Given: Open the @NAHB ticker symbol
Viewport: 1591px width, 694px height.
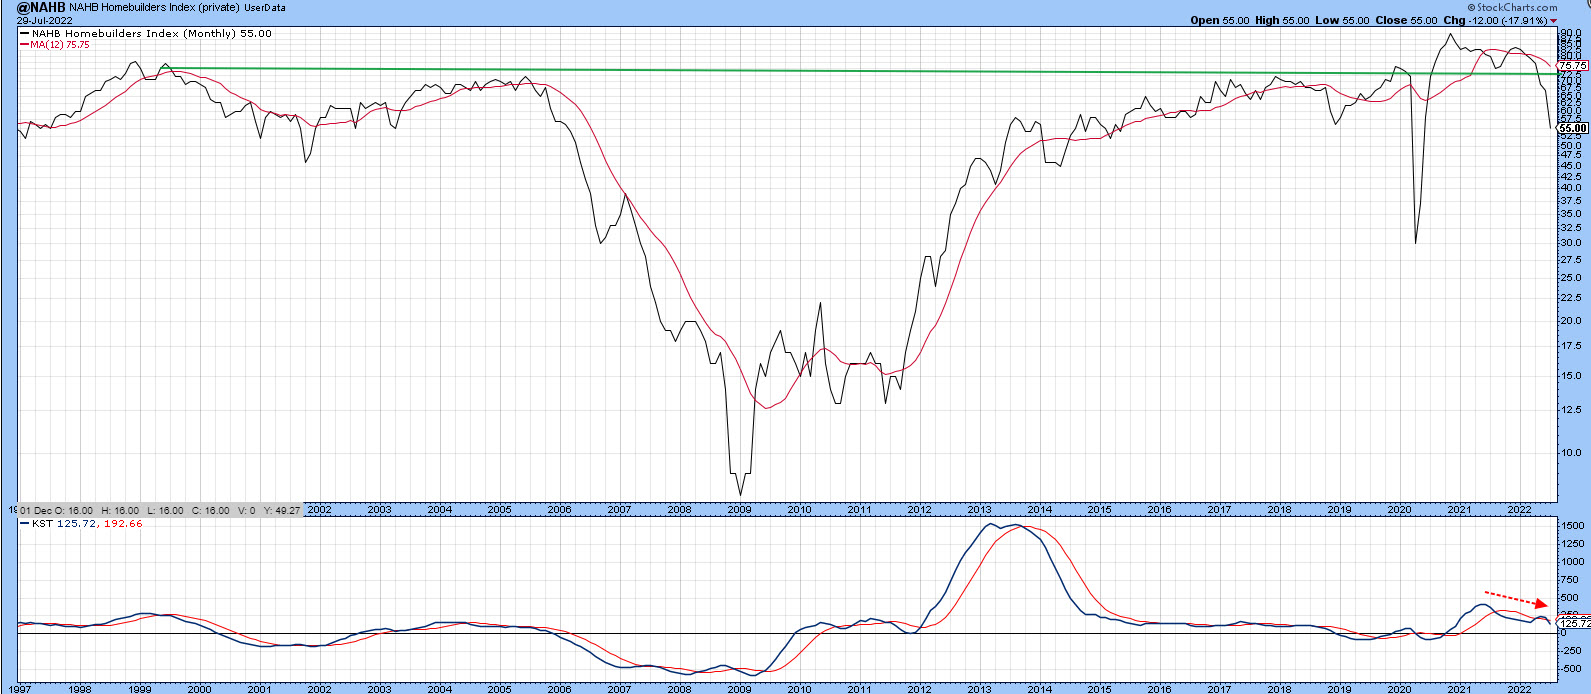Looking at the screenshot, I should (x=34, y=7).
